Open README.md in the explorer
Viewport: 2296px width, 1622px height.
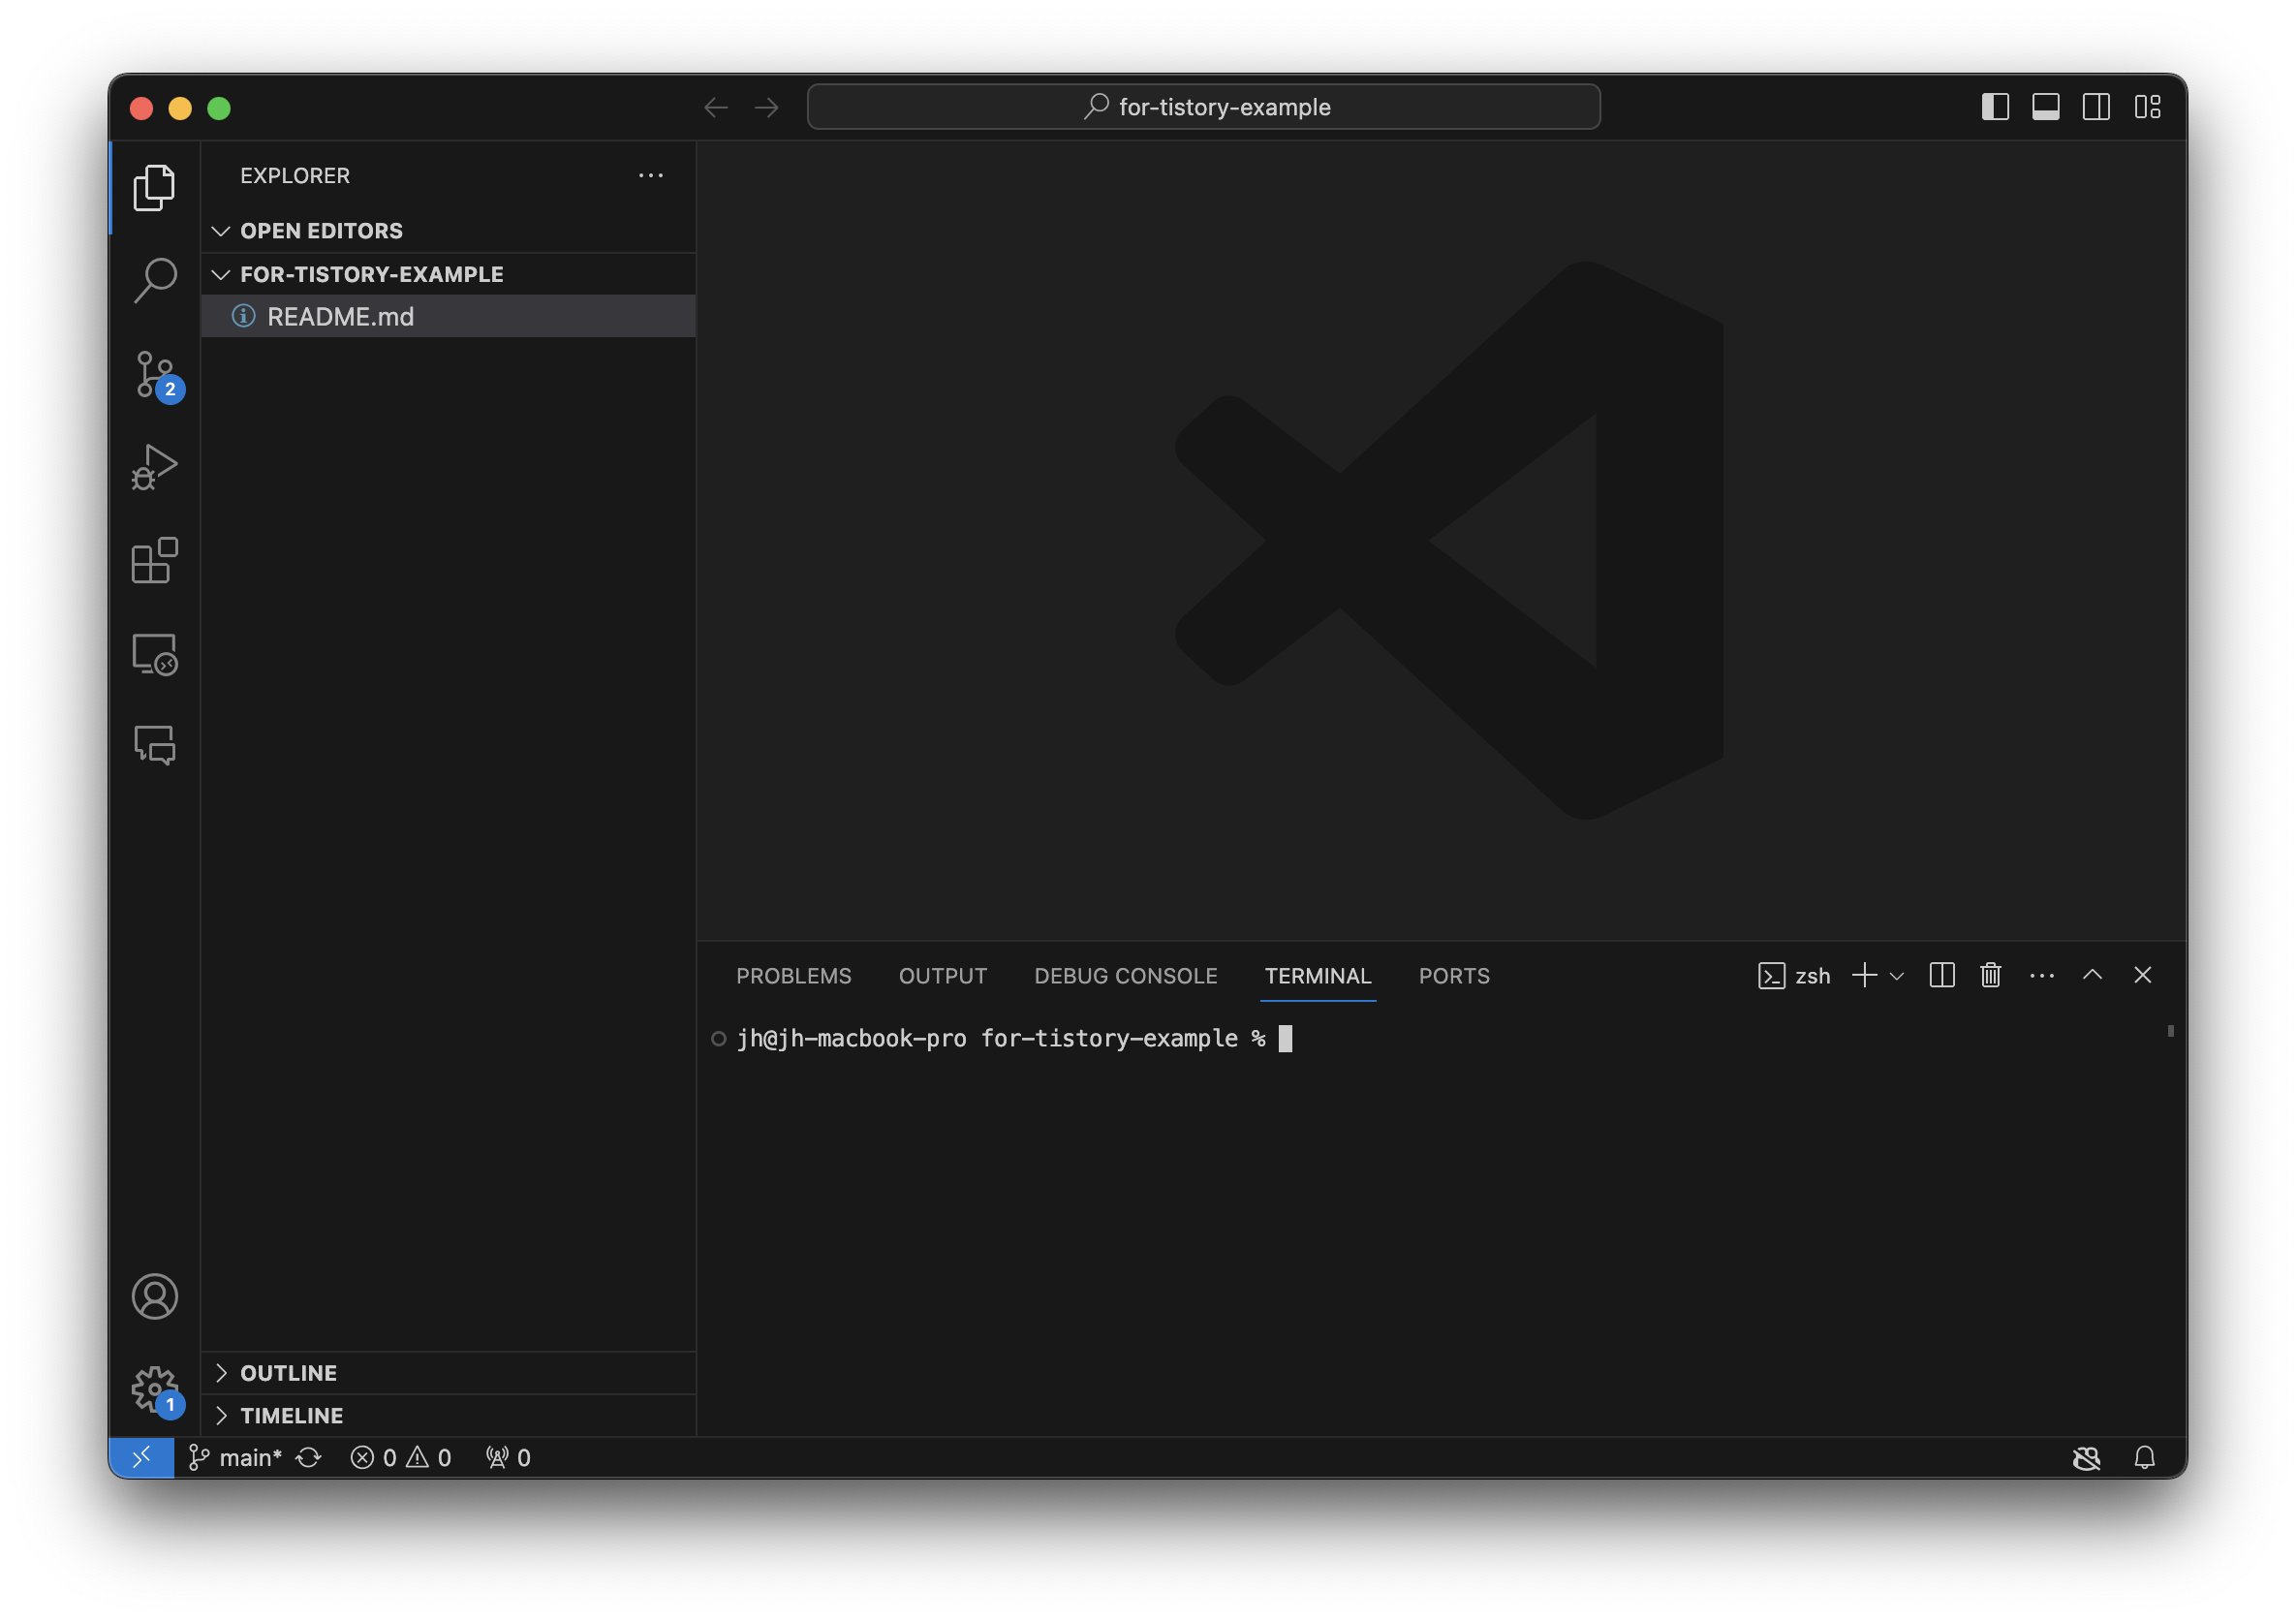[340, 317]
